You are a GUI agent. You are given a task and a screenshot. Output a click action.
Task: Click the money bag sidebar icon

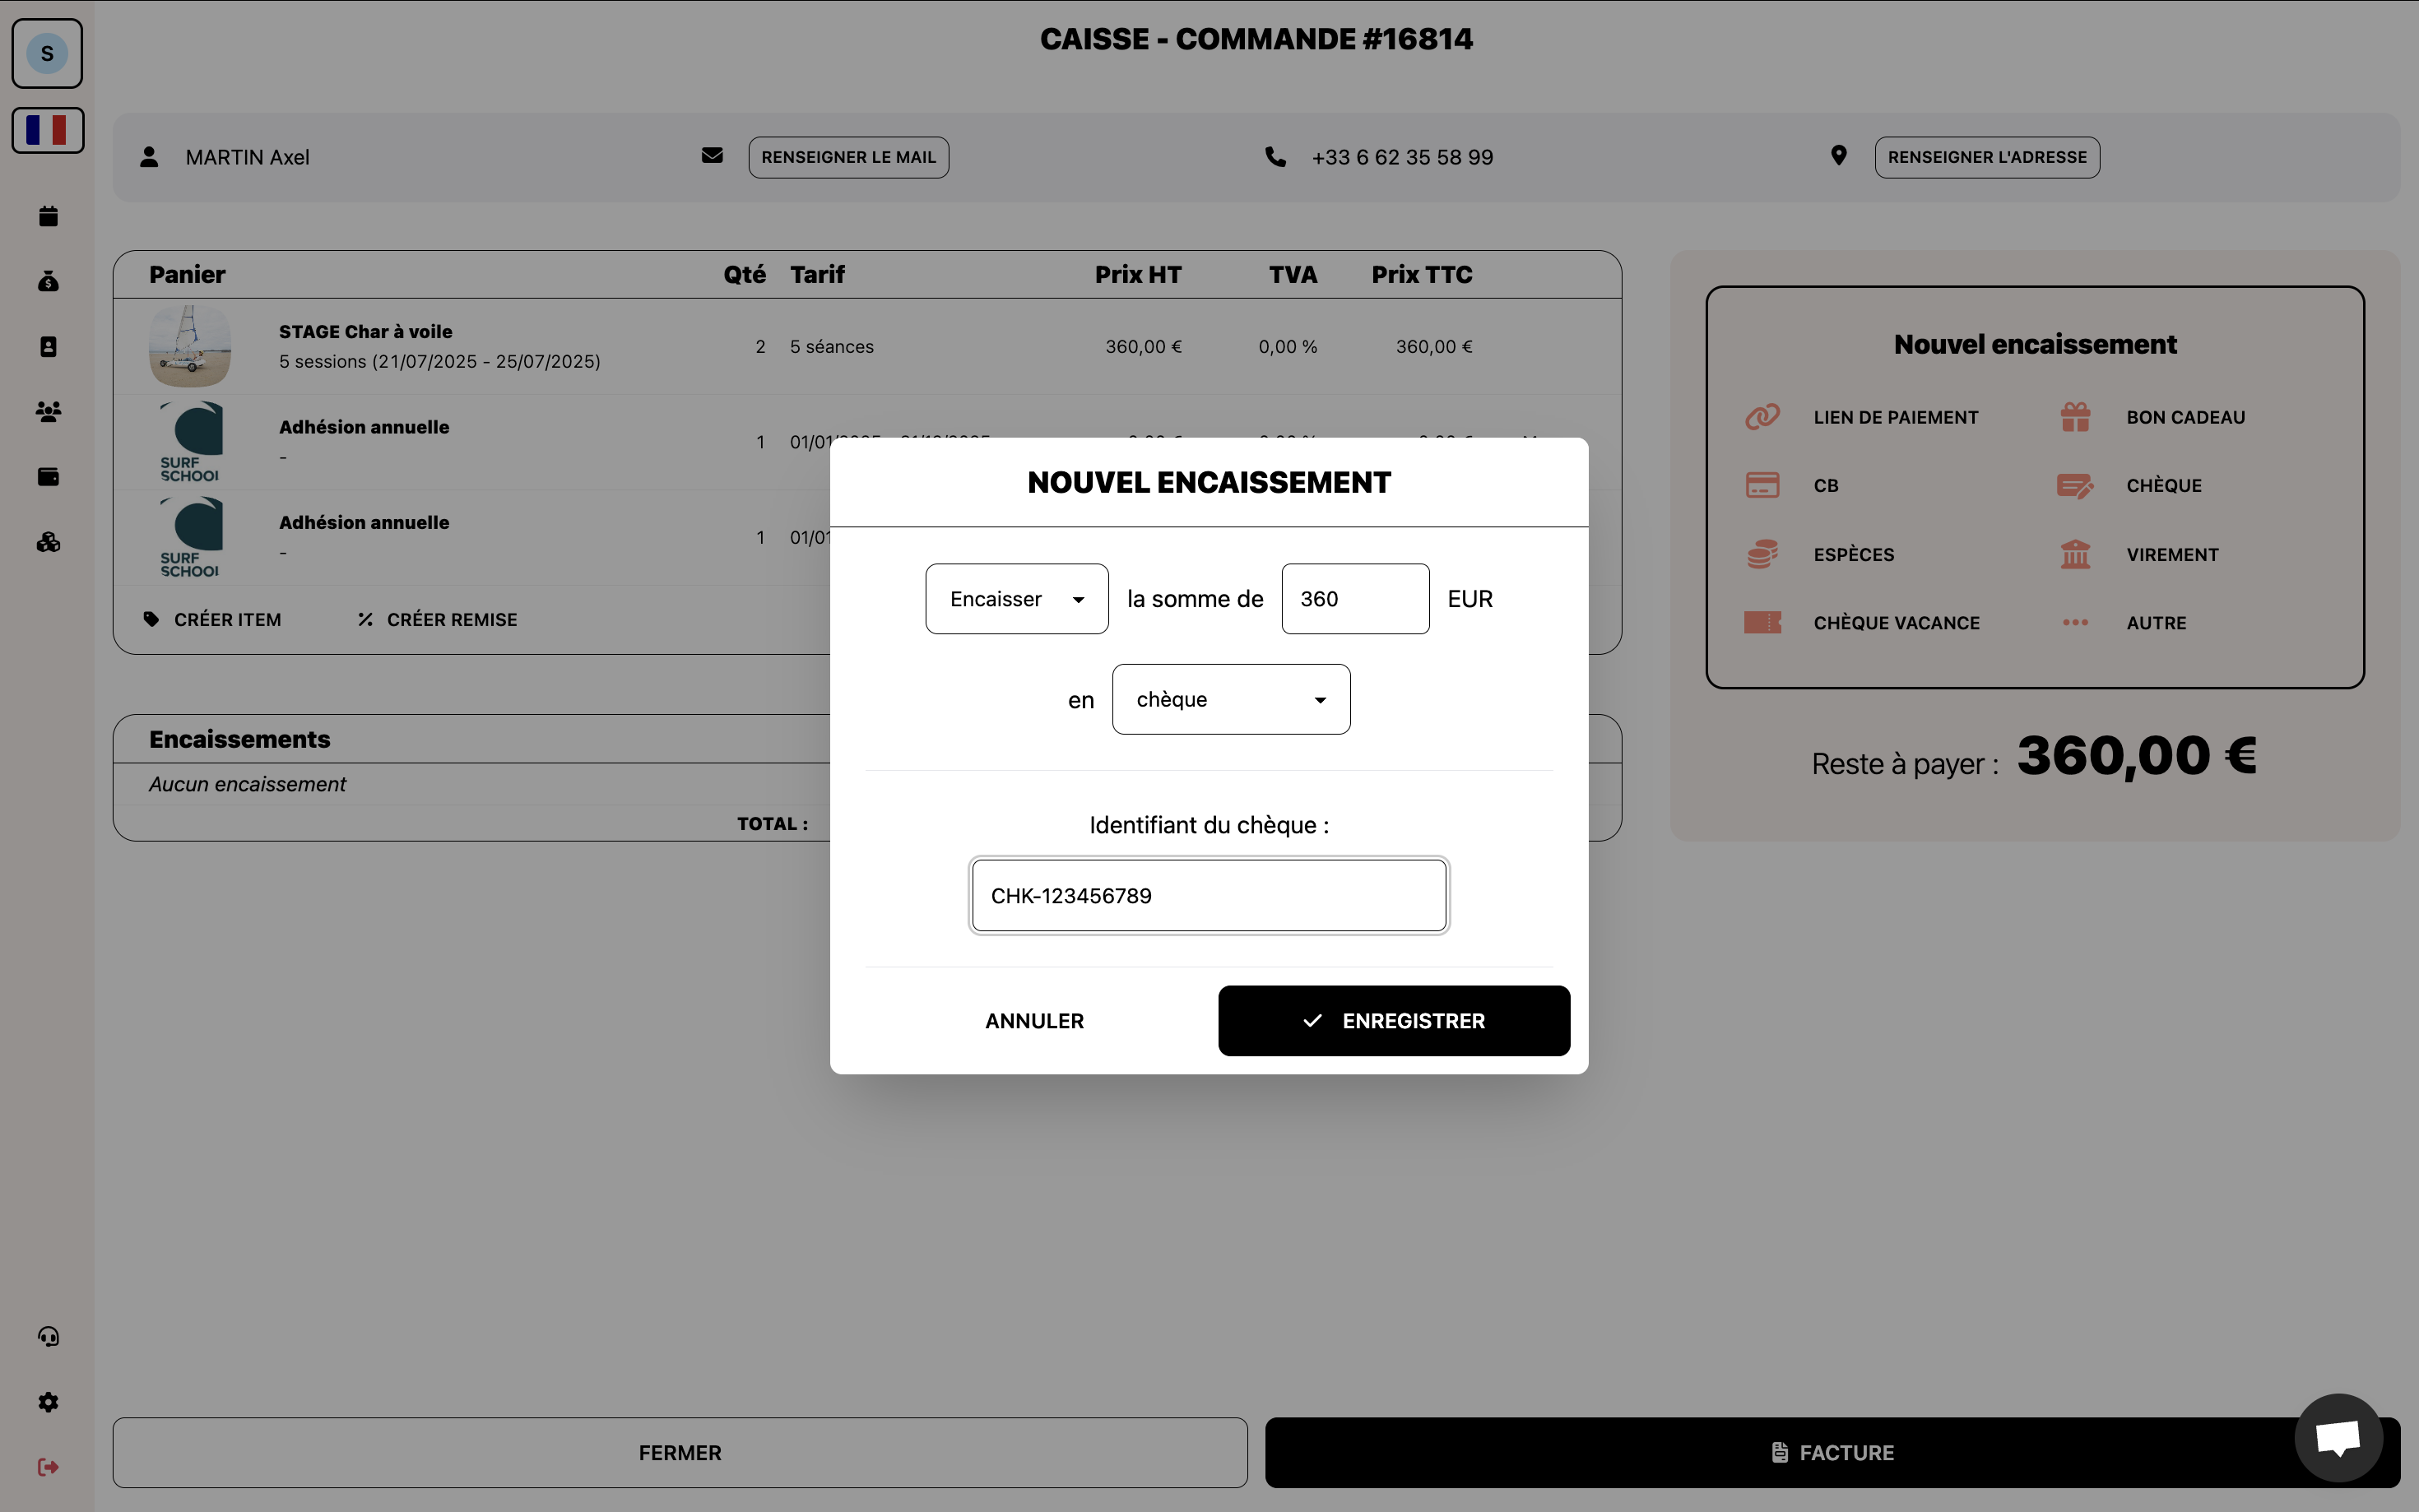(x=48, y=282)
